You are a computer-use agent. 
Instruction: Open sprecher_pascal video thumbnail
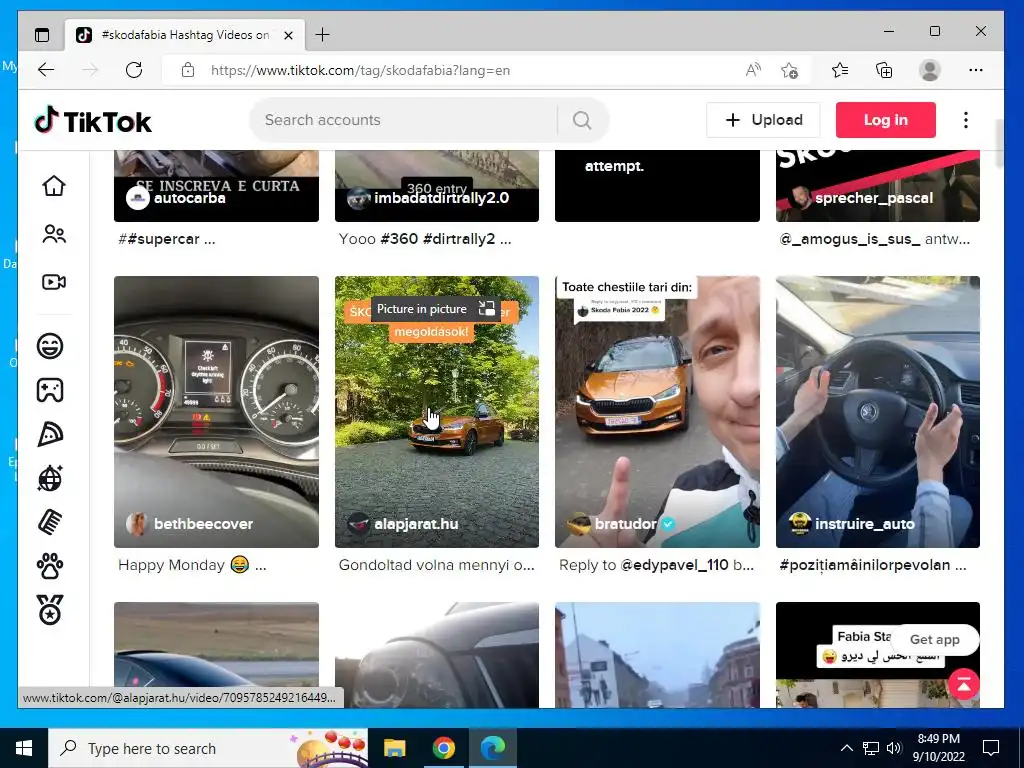878,186
